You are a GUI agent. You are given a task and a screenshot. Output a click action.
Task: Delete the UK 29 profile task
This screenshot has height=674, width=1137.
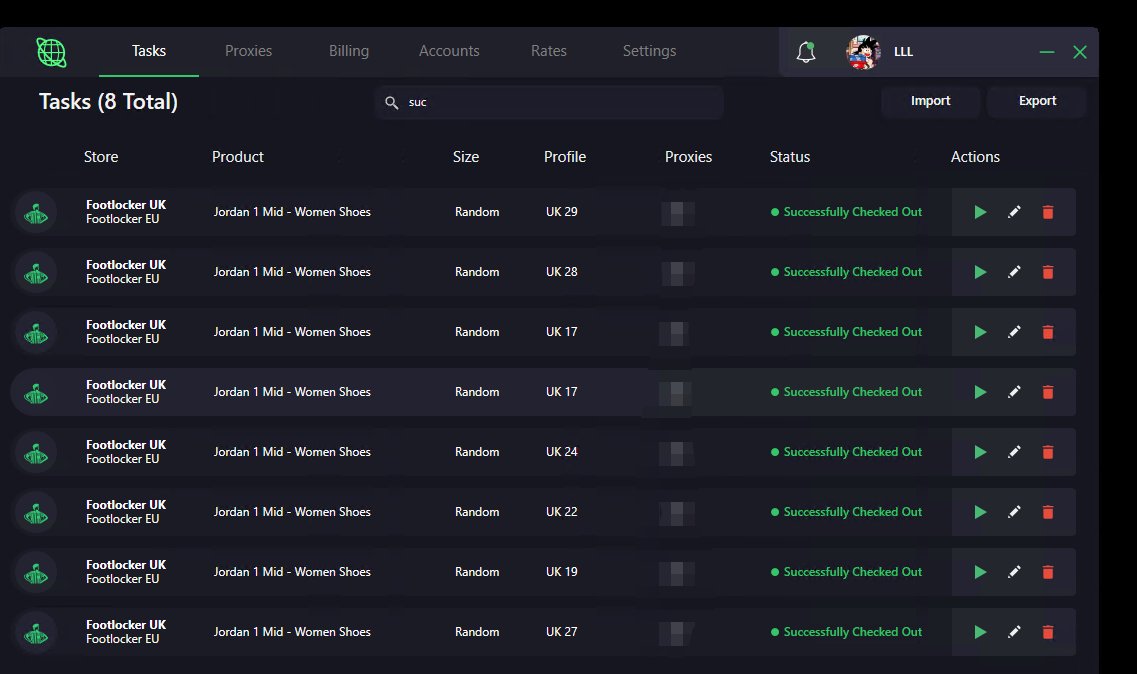click(x=1048, y=212)
